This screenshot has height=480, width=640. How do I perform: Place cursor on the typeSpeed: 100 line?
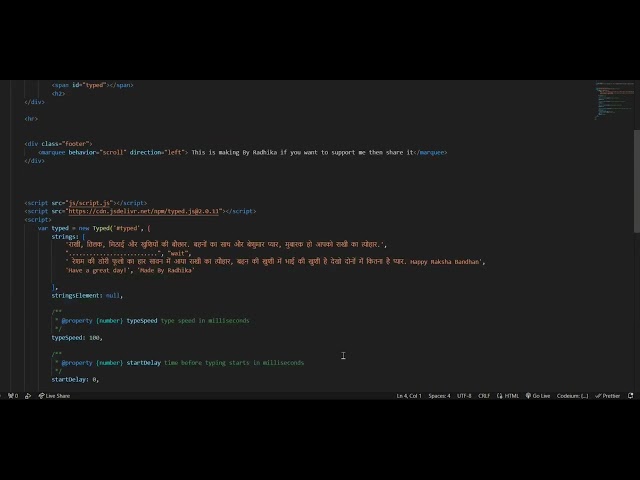point(77,338)
